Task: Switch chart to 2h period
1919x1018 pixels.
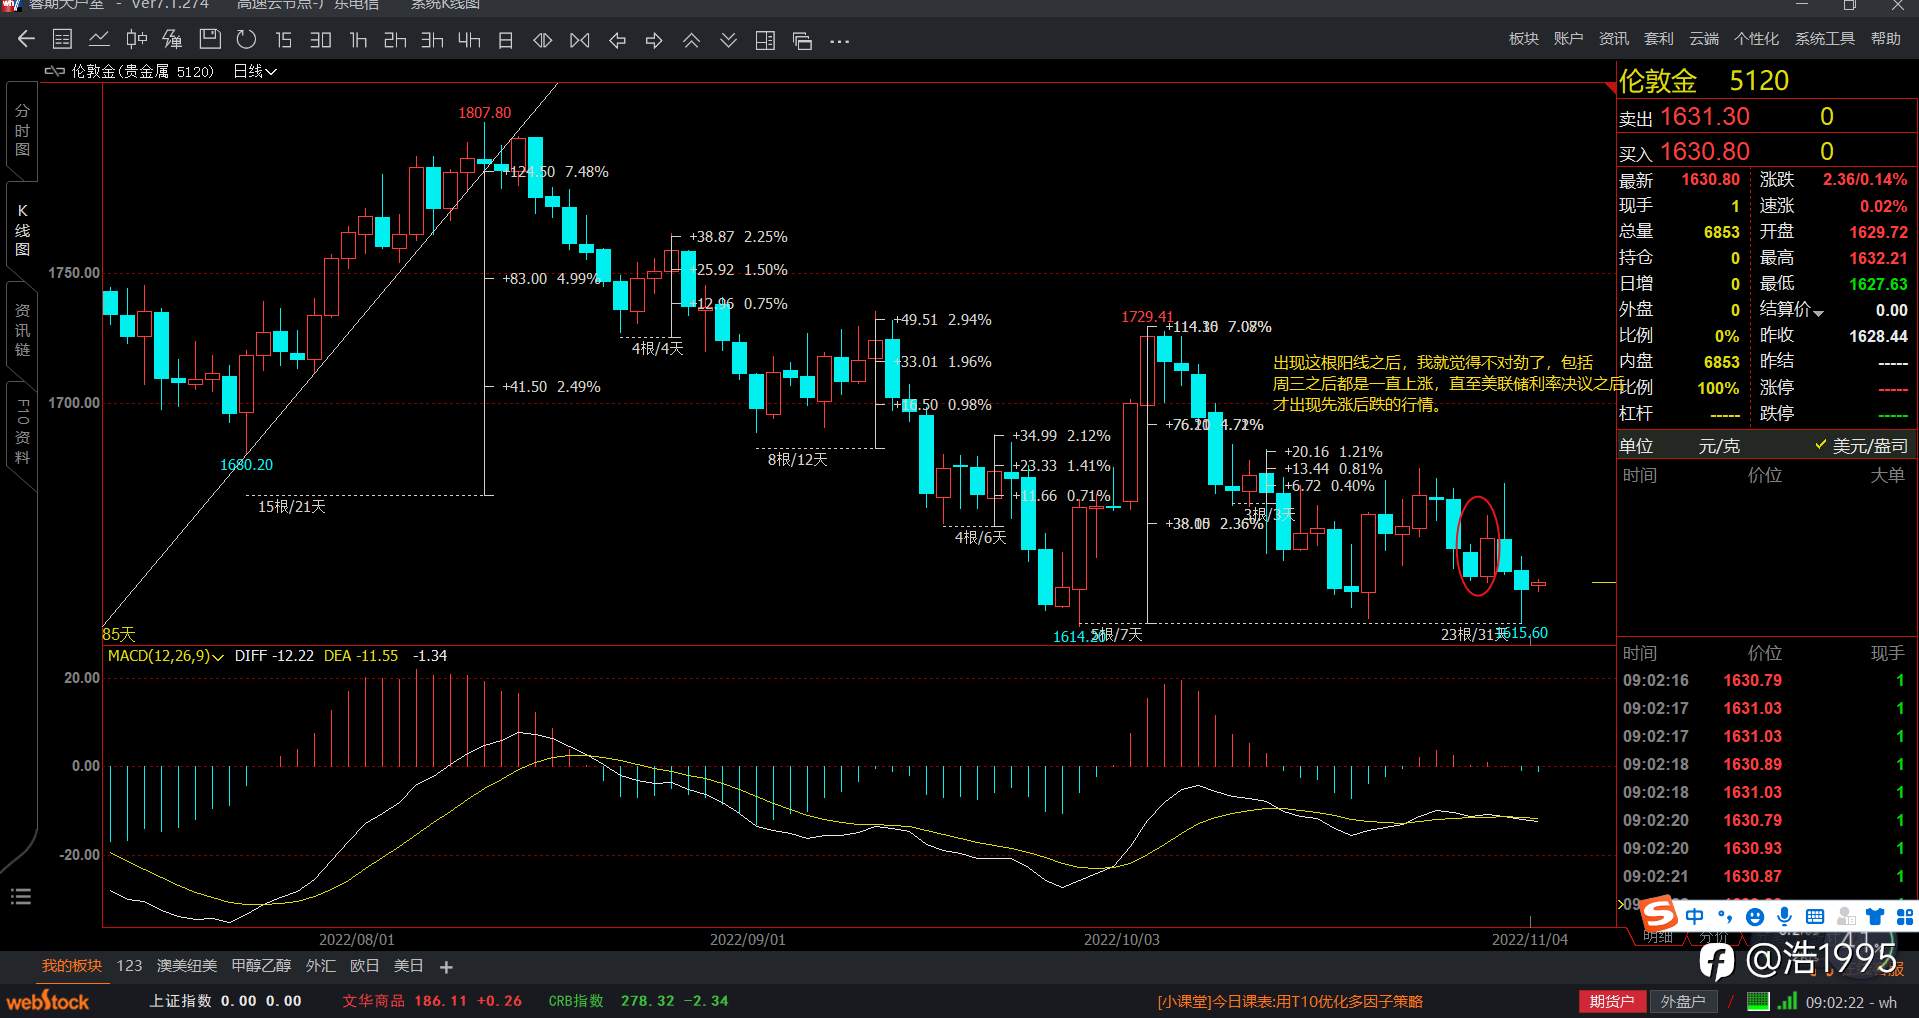Action: (x=395, y=40)
